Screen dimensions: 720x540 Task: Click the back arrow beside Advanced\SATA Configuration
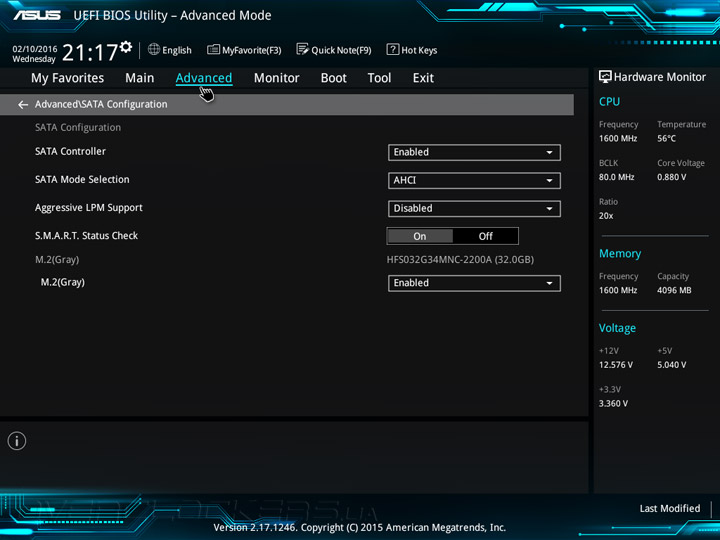point(23,105)
